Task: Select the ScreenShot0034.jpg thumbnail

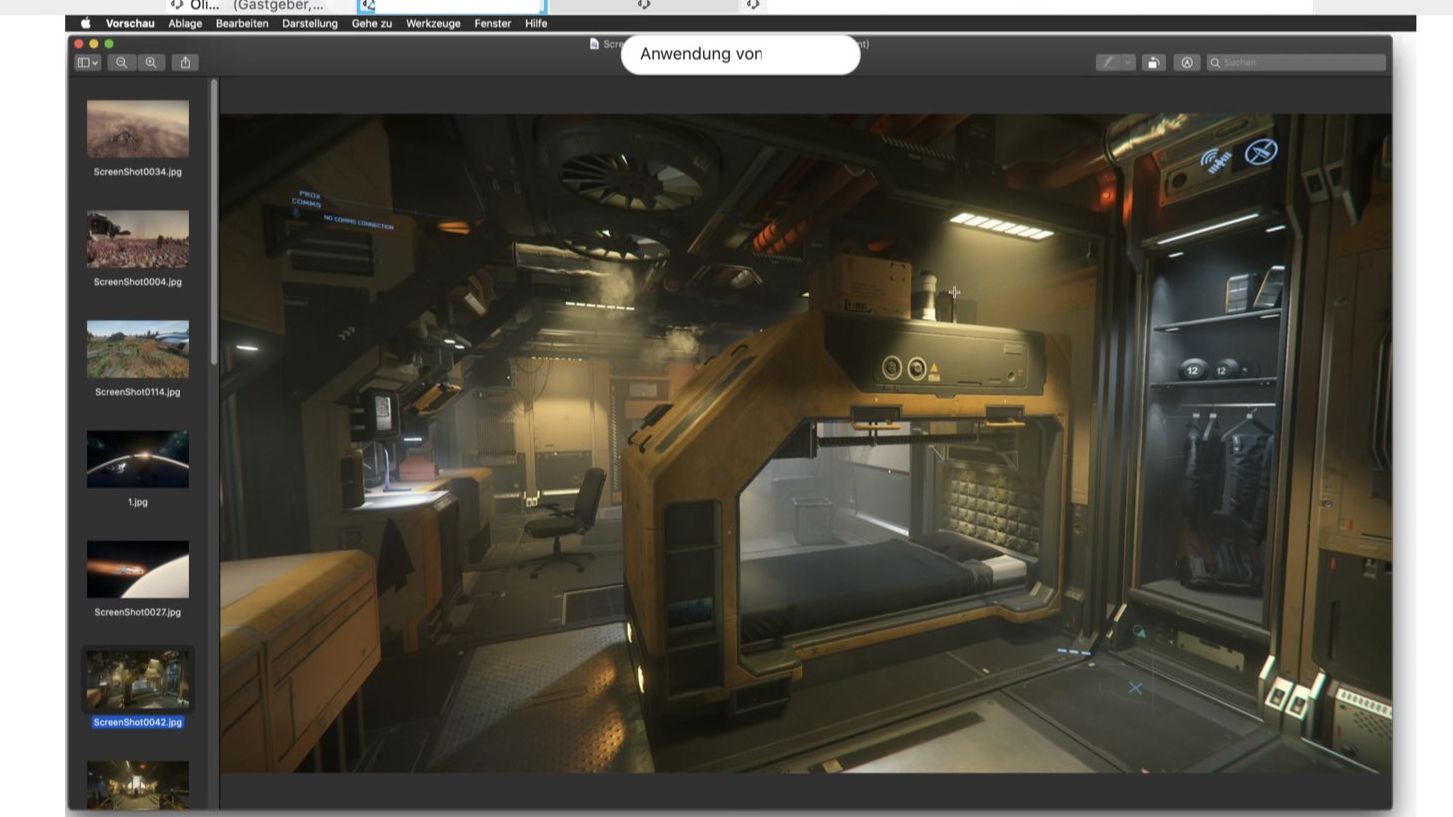Action: 138,128
